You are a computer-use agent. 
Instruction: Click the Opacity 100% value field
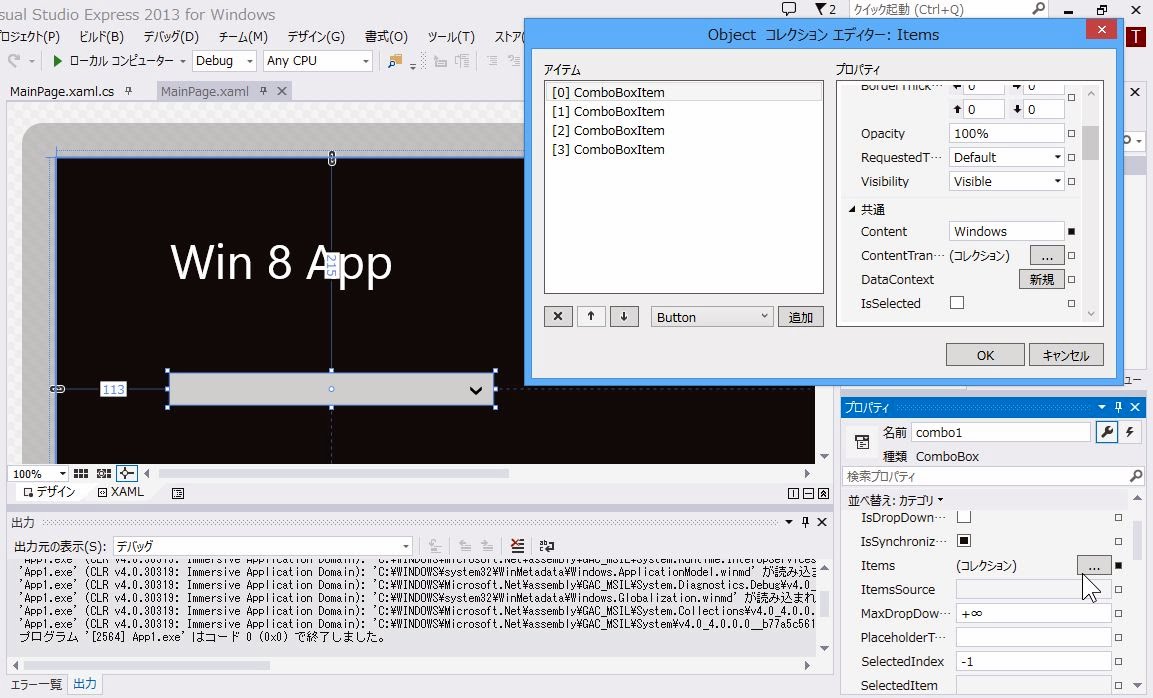pyautogui.click(x=1006, y=133)
